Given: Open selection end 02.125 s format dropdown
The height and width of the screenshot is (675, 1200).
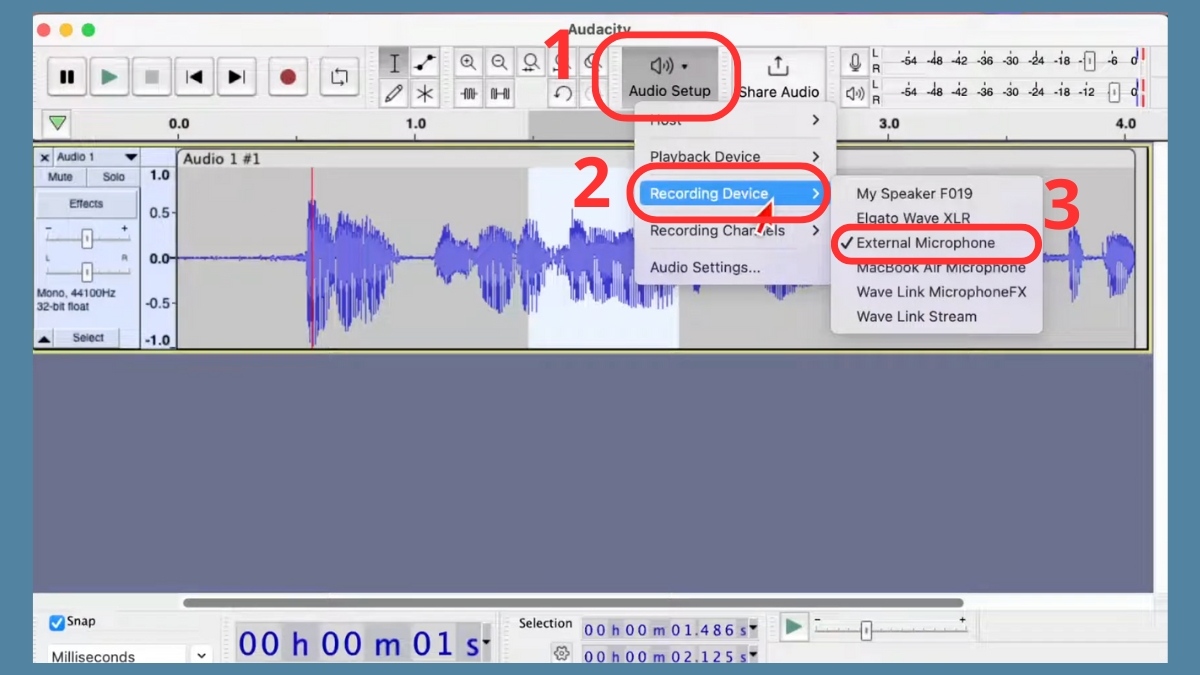Looking at the screenshot, I should click(x=752, y=657).
